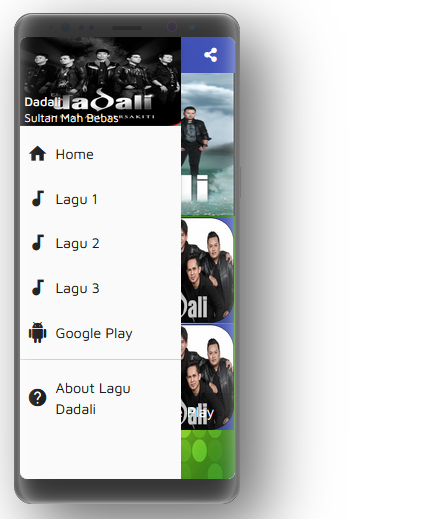Select Lagu 1 from the drawer

(100, 199)
